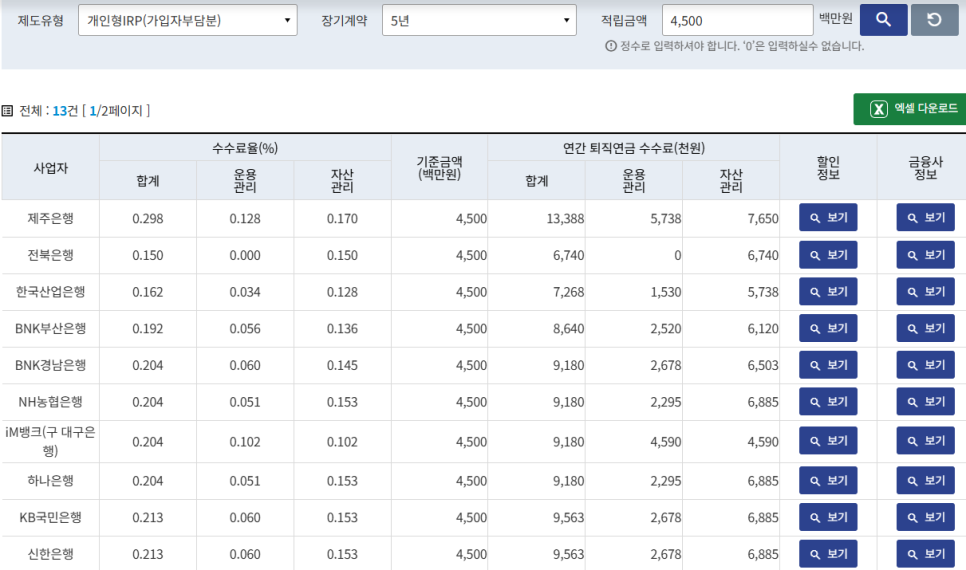Select the 한국산업은행 row name

(51, 291)
